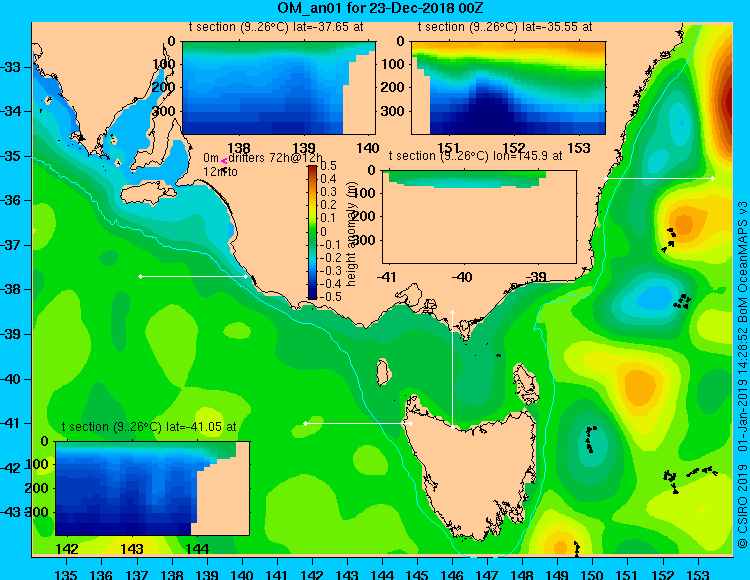Image resolution: width=750 pixels, height=580 pixels.
Task: Click the '0m drifters 72h@12h' legend text
Action: 263,158
